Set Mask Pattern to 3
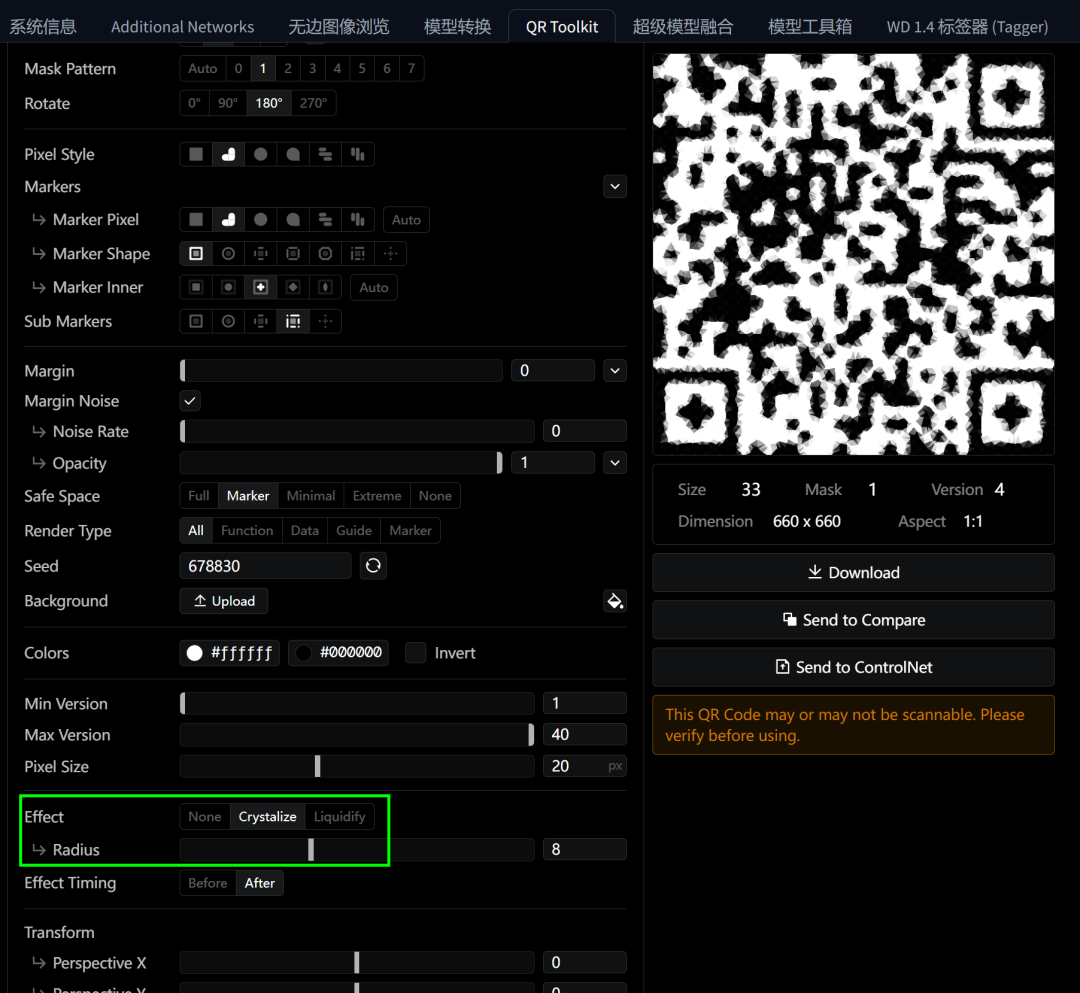The image size is (1080, 993). [x=312, y=68]
